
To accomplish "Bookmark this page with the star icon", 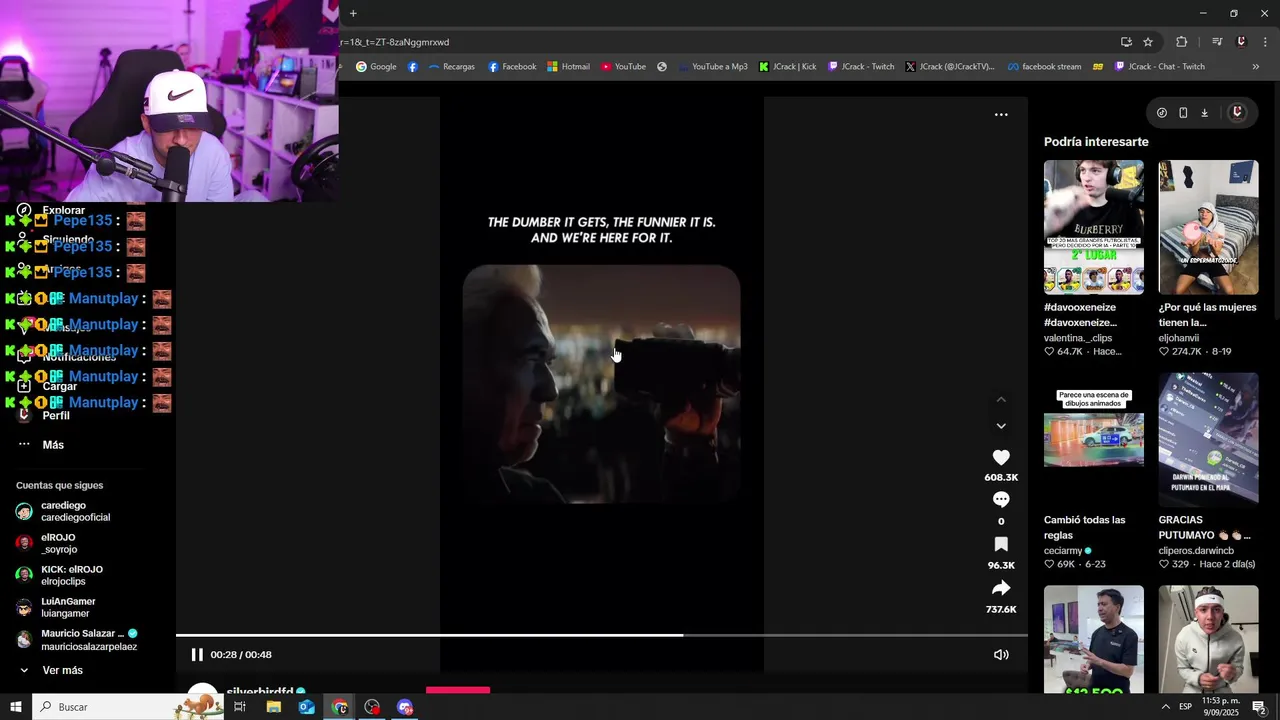I will tap(1148, 42).
